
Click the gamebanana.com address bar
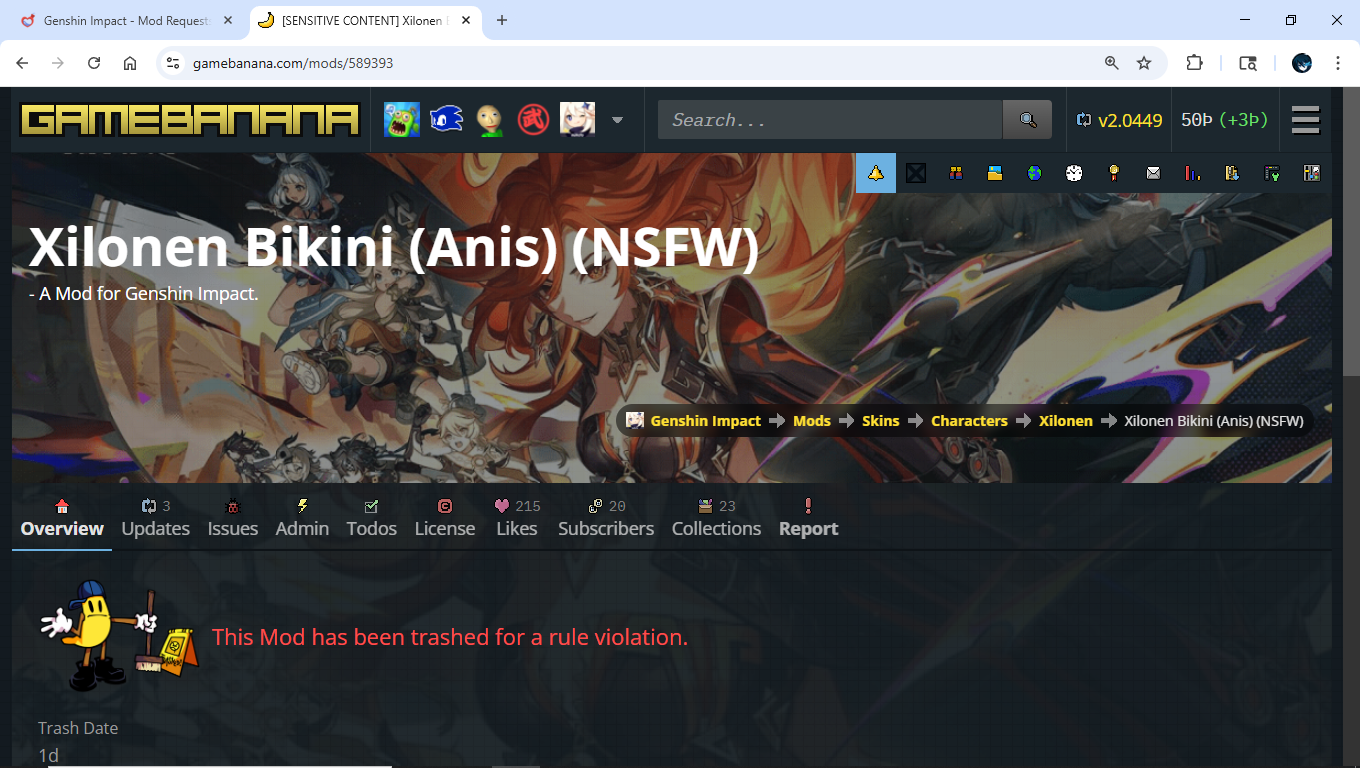(640, 63)
